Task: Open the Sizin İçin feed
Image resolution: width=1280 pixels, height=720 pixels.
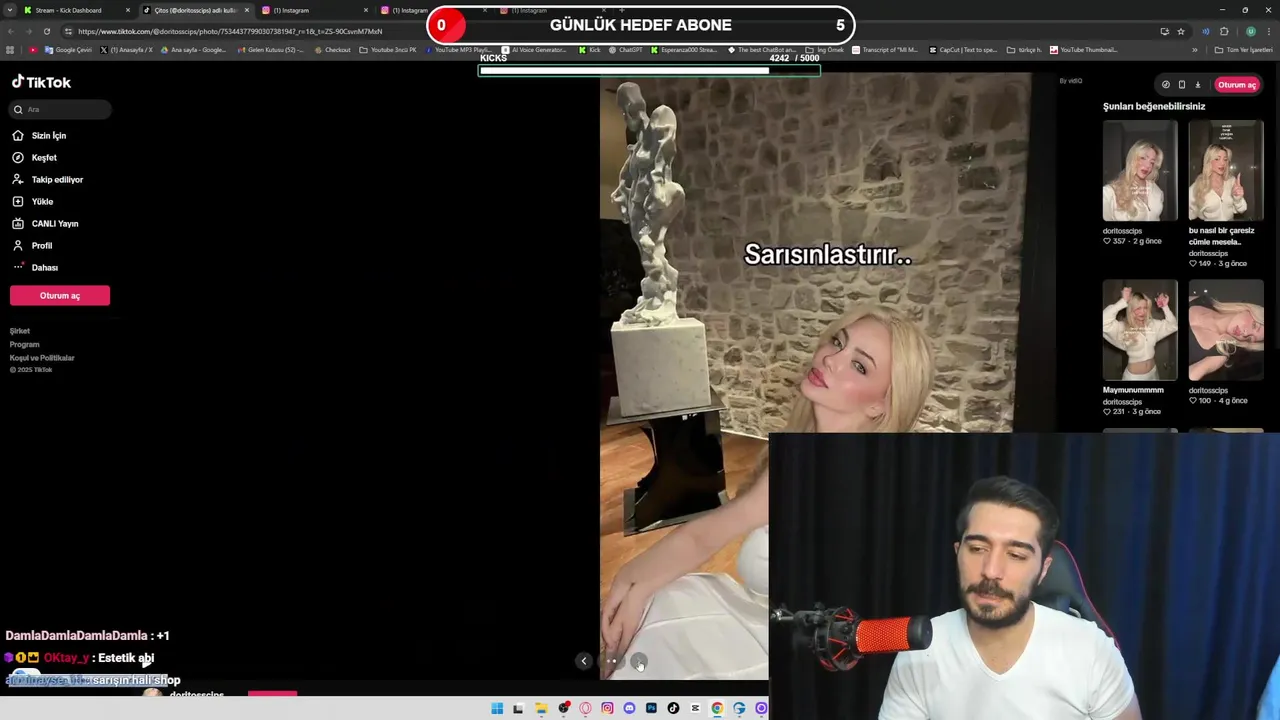Action: (39, 135)
